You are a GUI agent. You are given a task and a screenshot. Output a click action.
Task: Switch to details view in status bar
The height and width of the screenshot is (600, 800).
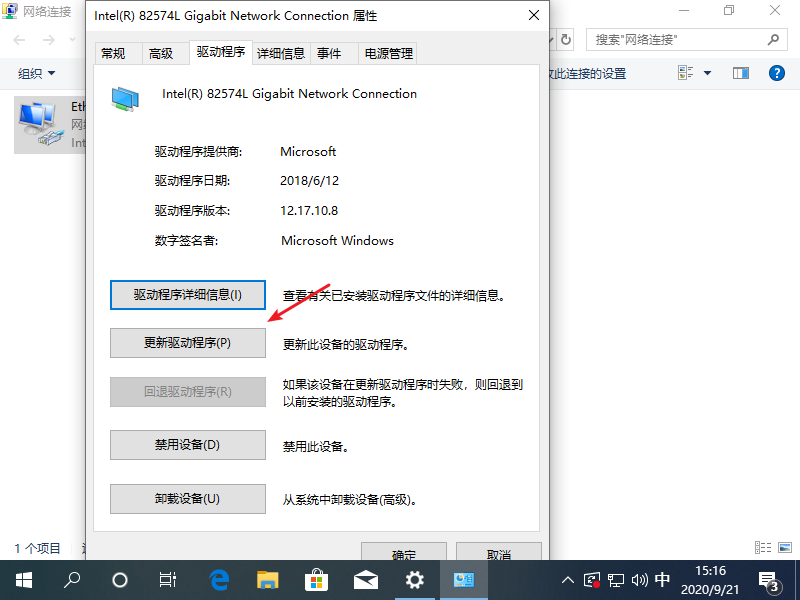(763, 548)
